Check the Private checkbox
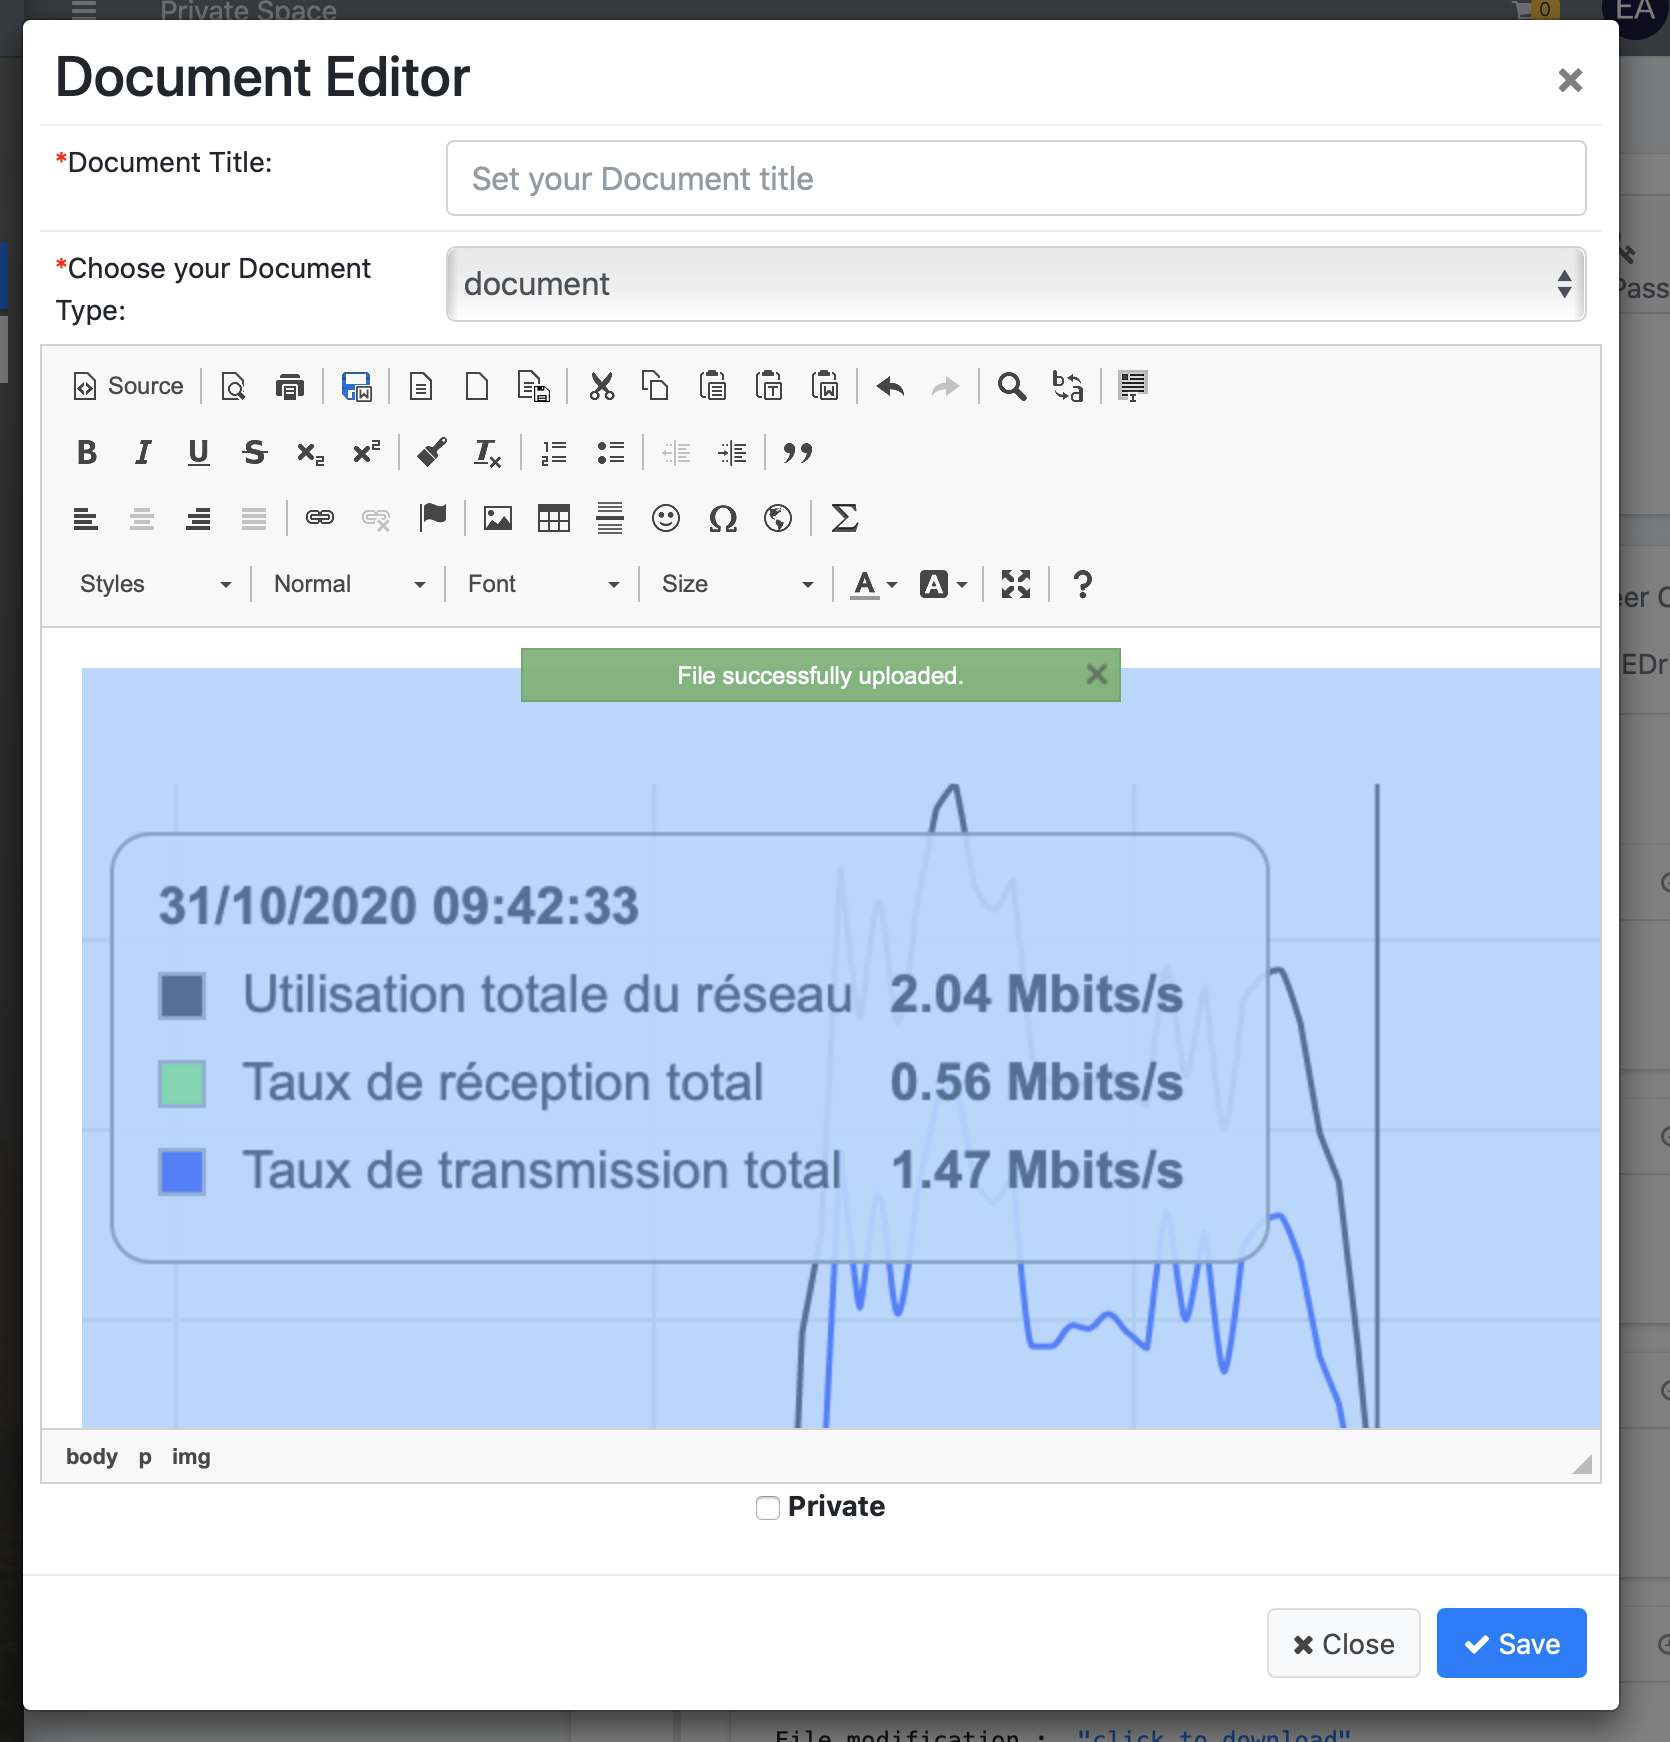Viewport: 1670px width, 1742px height. click(768, 1507)
